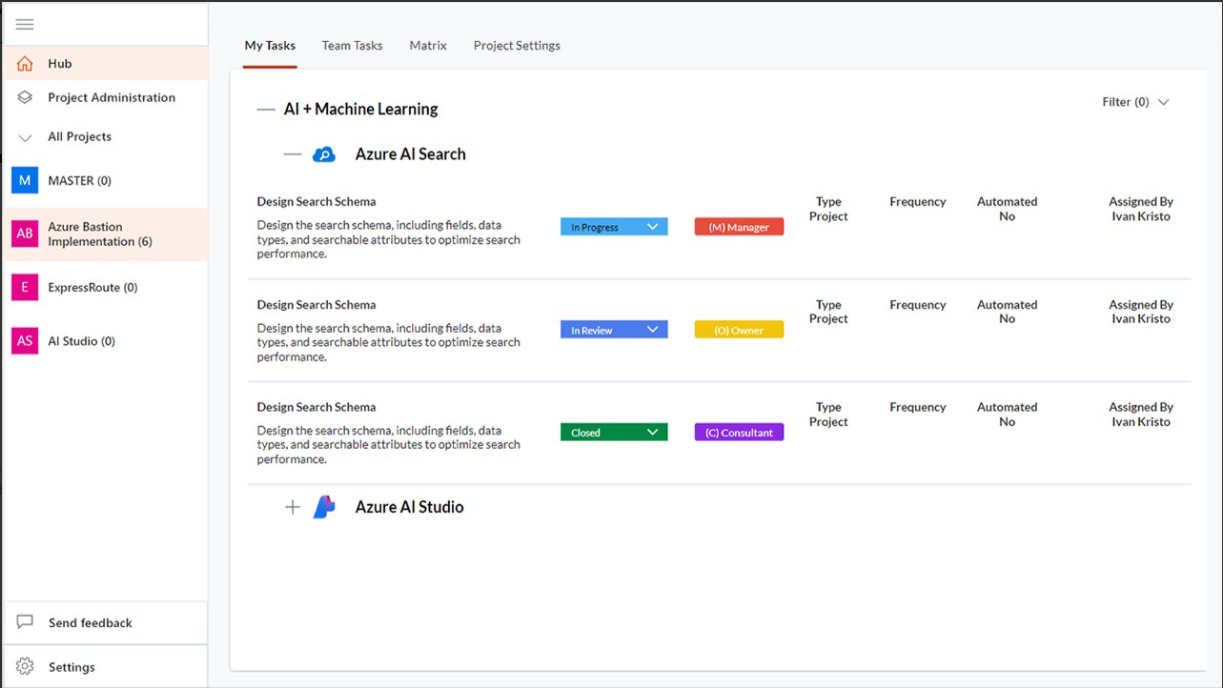
Task: Click description text of the In Review task
Action: tap(389, 342)
